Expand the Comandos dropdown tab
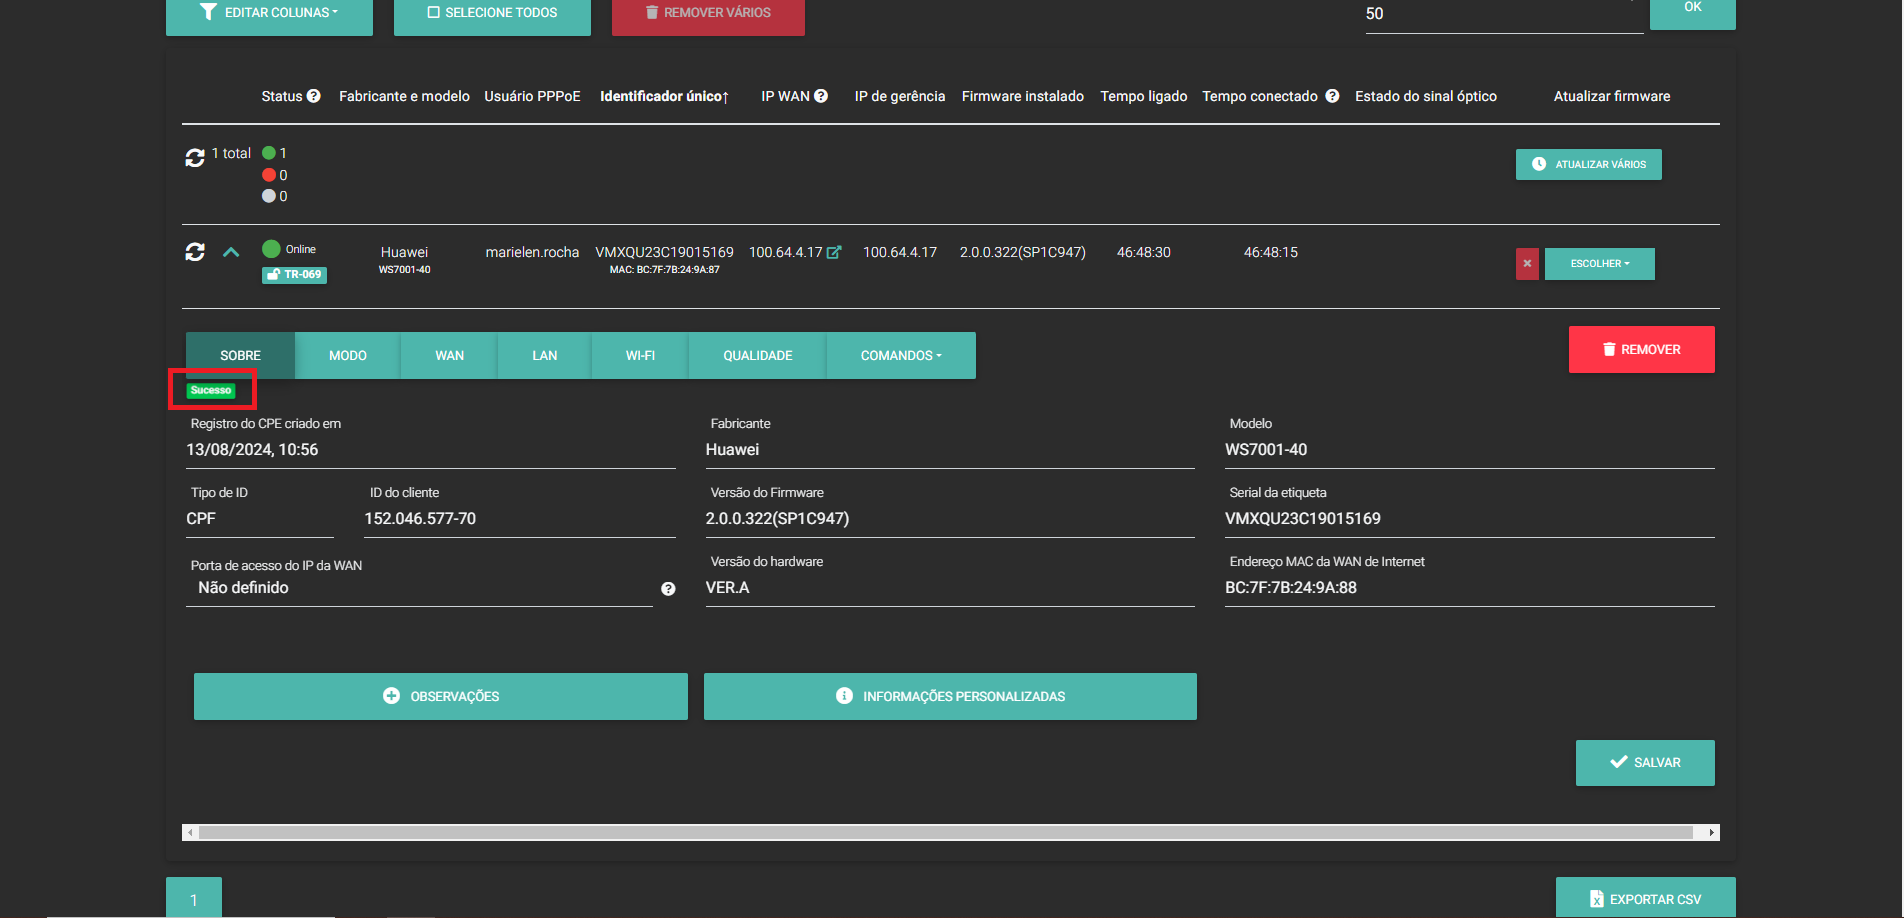The image size is (1904, 918). [x=900, y=356]
